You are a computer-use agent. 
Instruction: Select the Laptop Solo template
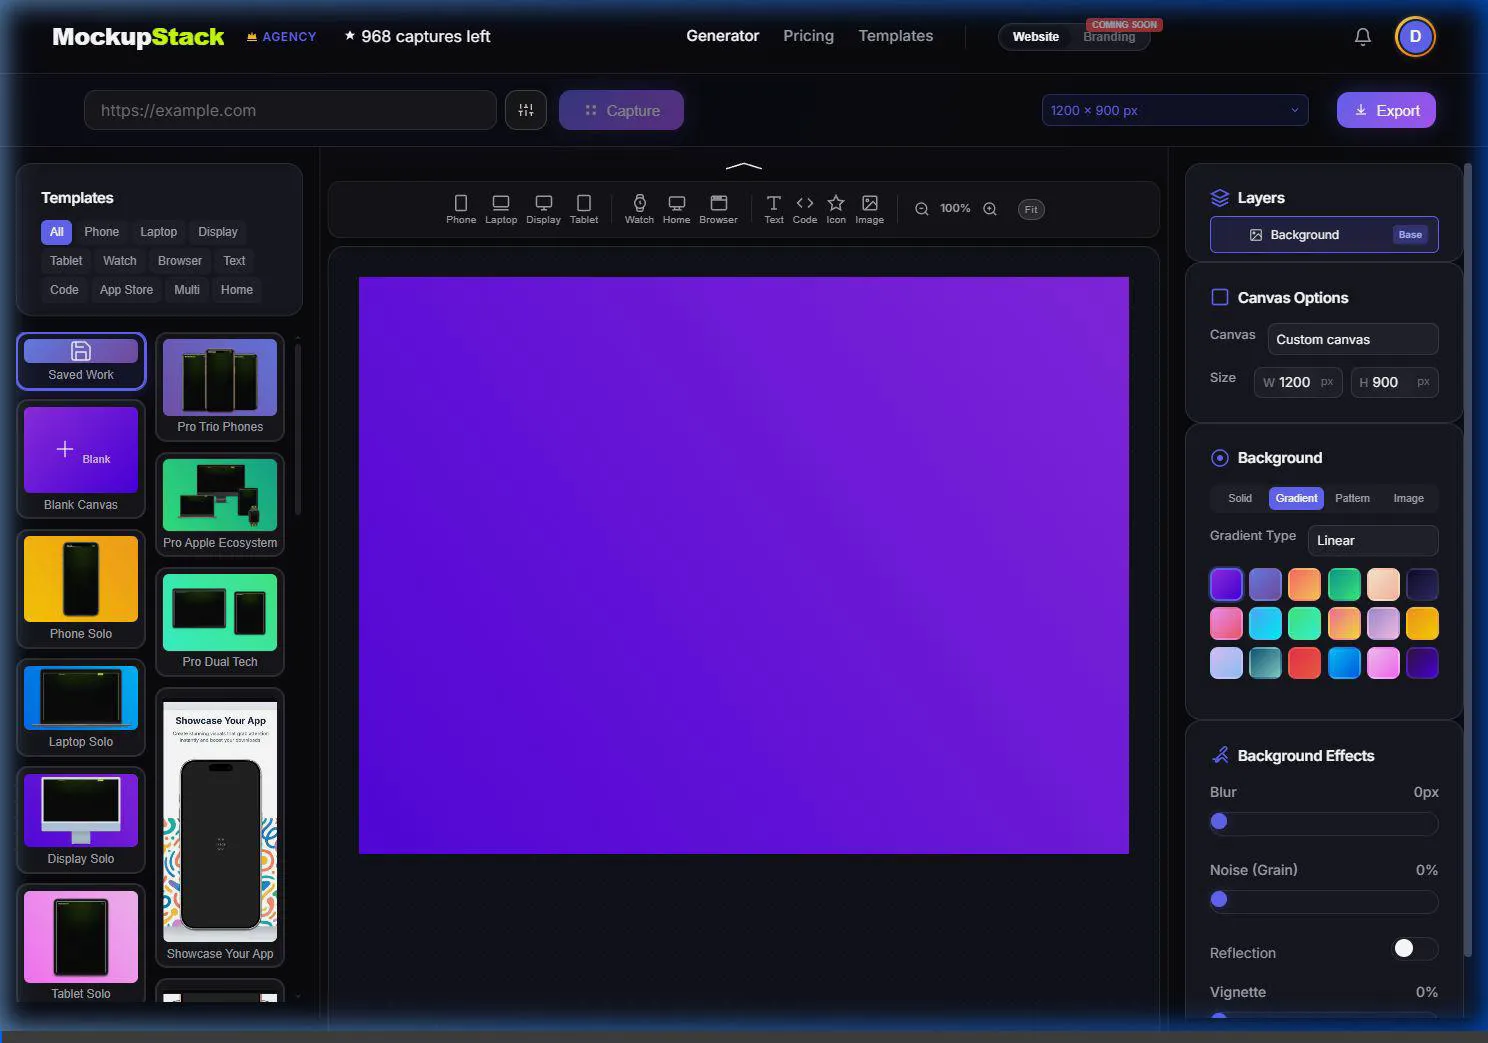pyautogui.click(x=81, y=707)
